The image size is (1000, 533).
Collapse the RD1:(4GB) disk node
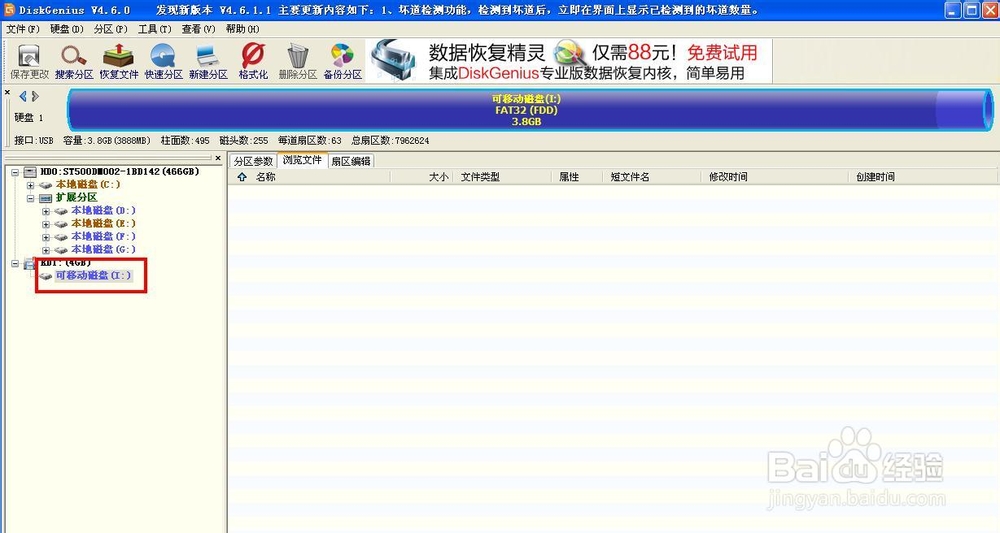pos(15,263)
